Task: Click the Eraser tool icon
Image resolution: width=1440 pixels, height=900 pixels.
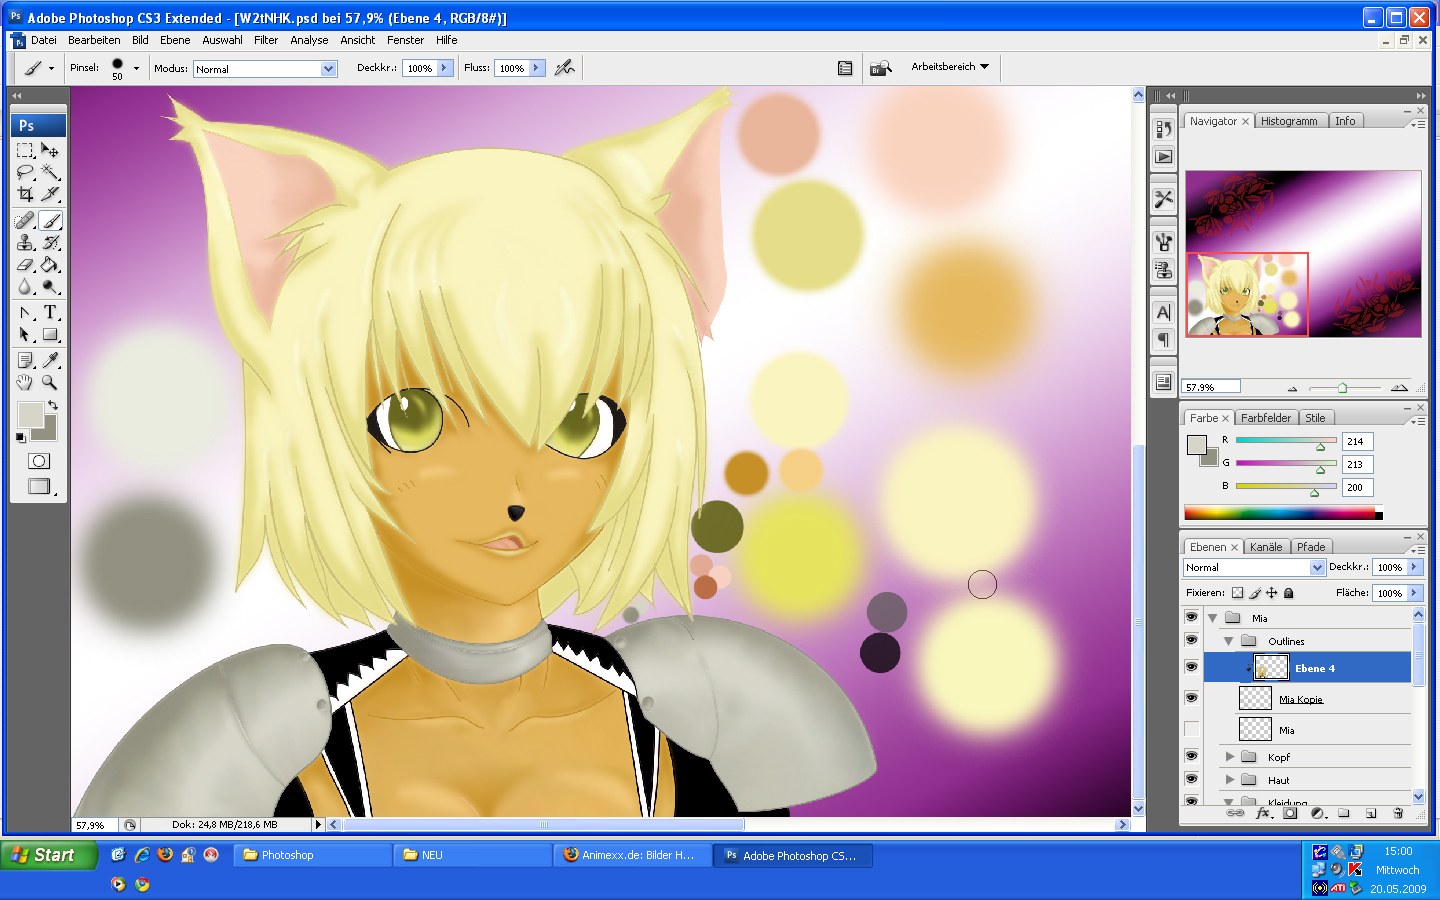Action: point(25,265)
